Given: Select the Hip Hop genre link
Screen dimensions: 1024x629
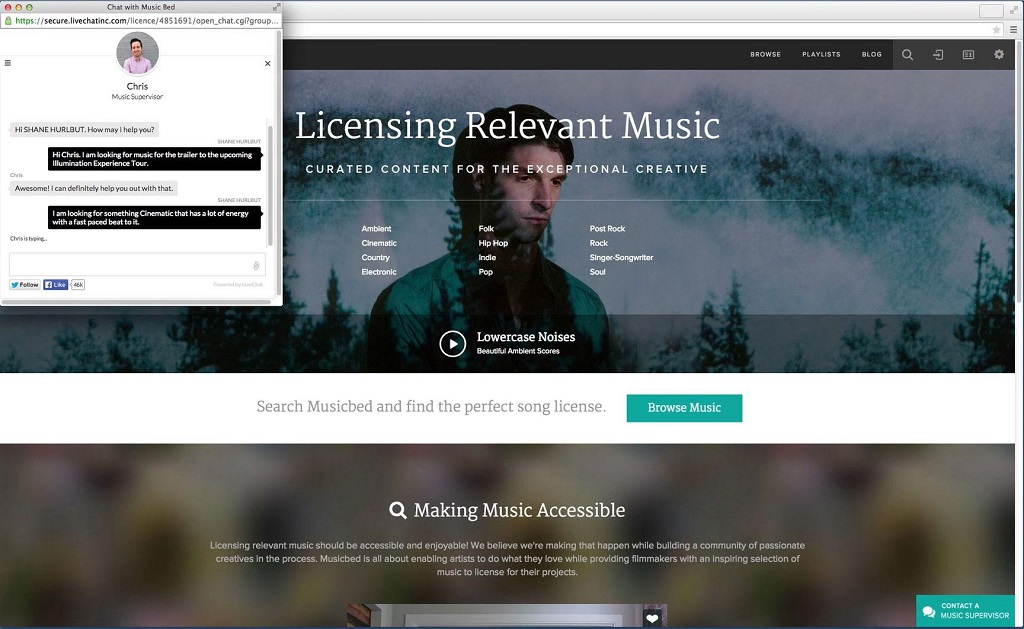Looking at the screenshot, I should pos(493,243).
